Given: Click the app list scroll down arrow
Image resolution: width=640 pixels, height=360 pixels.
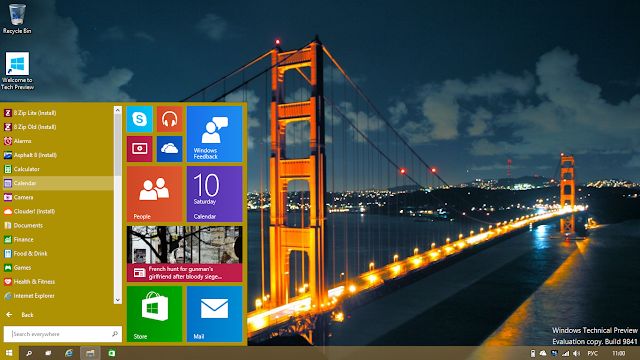Looking at the screenshot, I should point(118,300).
